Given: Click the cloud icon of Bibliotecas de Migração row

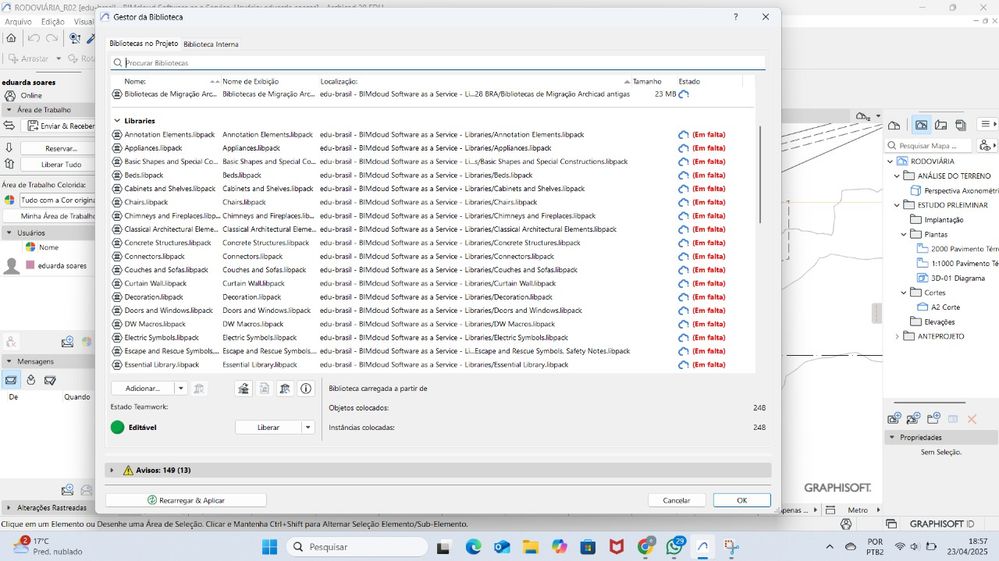Looking at the screenshot, I should pyautogui.click(x=684, y=94).
